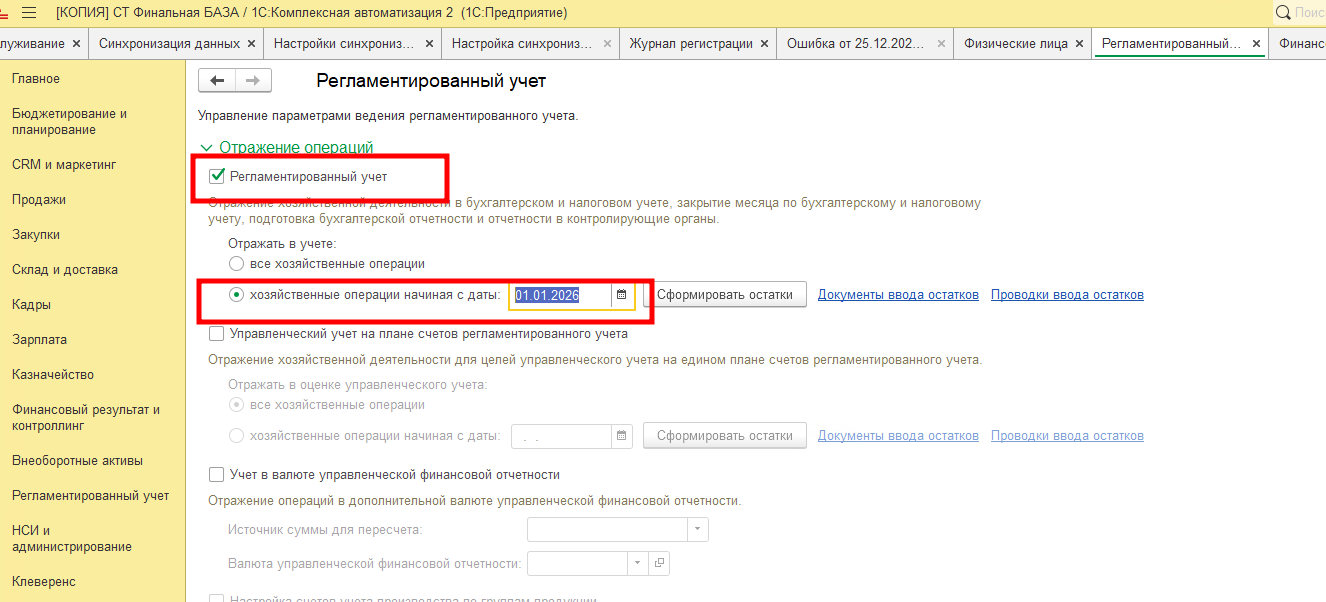The height and width of the screenshot is (602, 1326).
Task: Expand Валюта управленческой финансовой отчетности dropdown arrow
Action: pyautogui.click(x=637, y=564)
